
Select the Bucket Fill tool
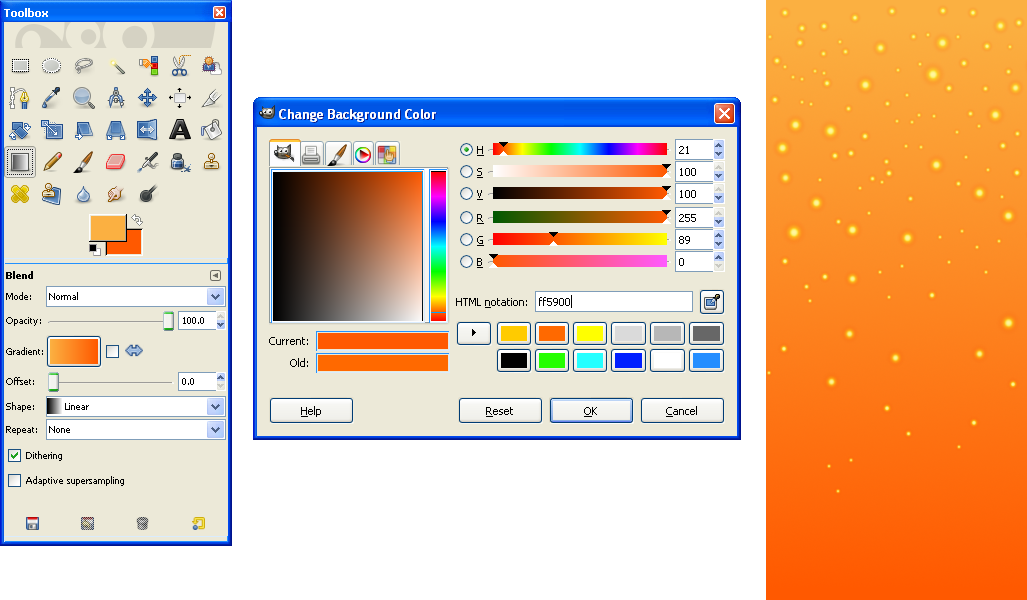211,130
